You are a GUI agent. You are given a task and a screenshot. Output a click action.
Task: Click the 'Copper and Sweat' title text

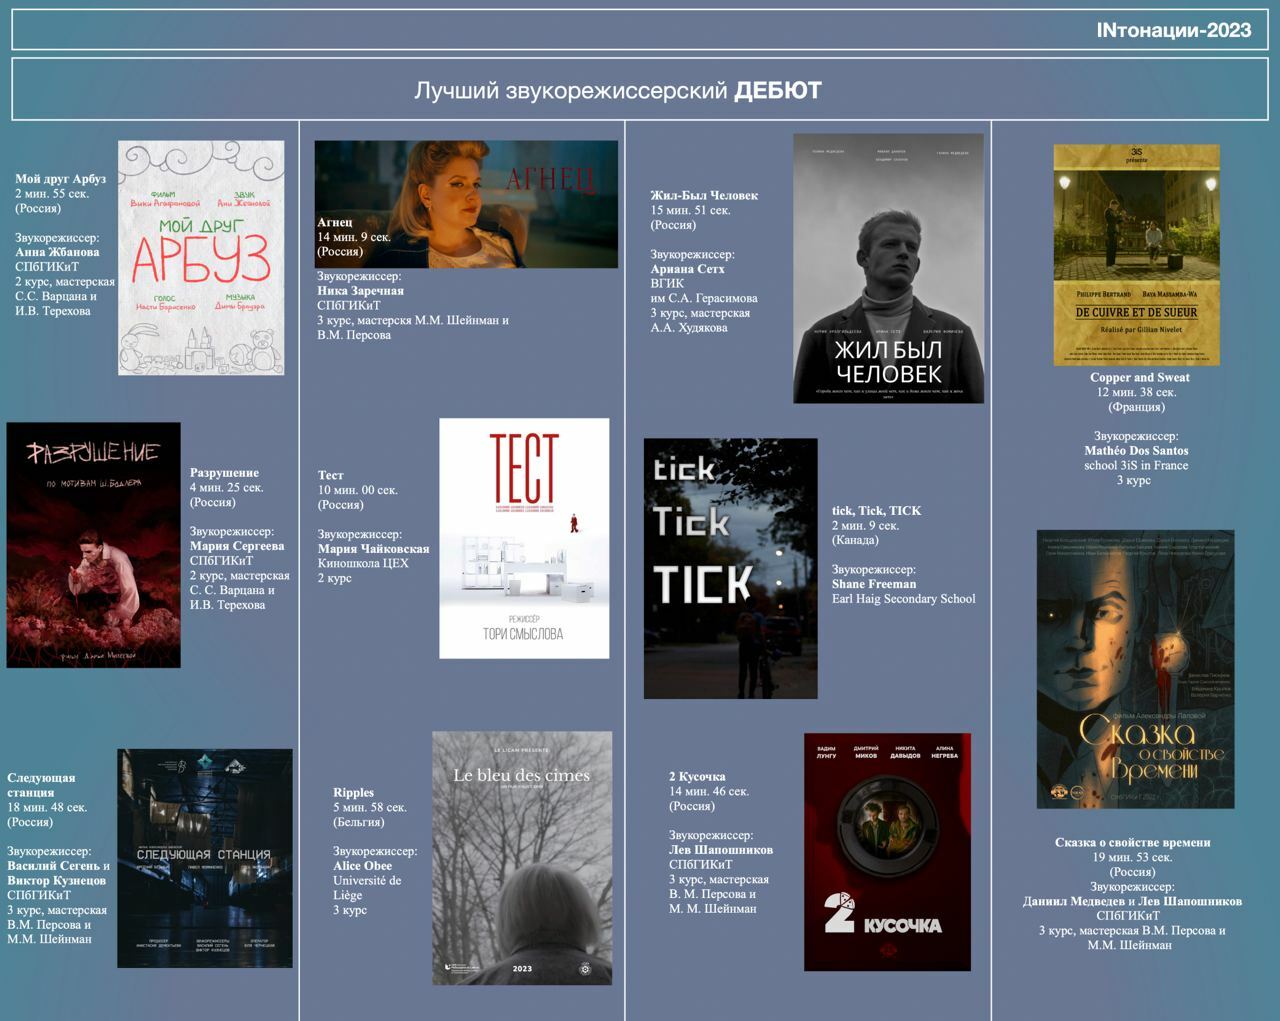(1140, 377)
